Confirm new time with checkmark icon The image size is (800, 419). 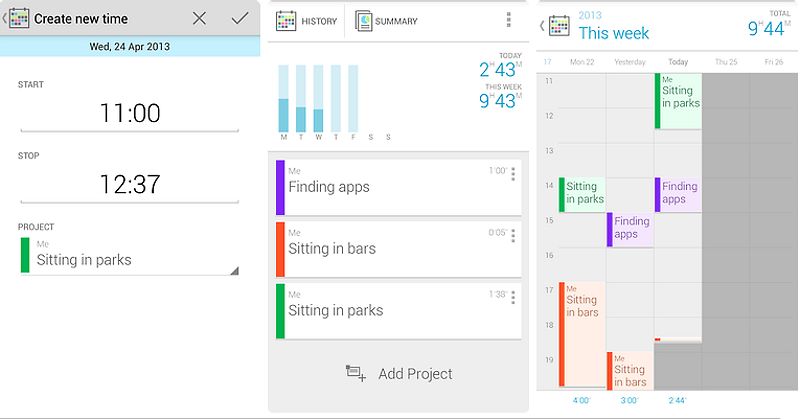tap(240, 19)
